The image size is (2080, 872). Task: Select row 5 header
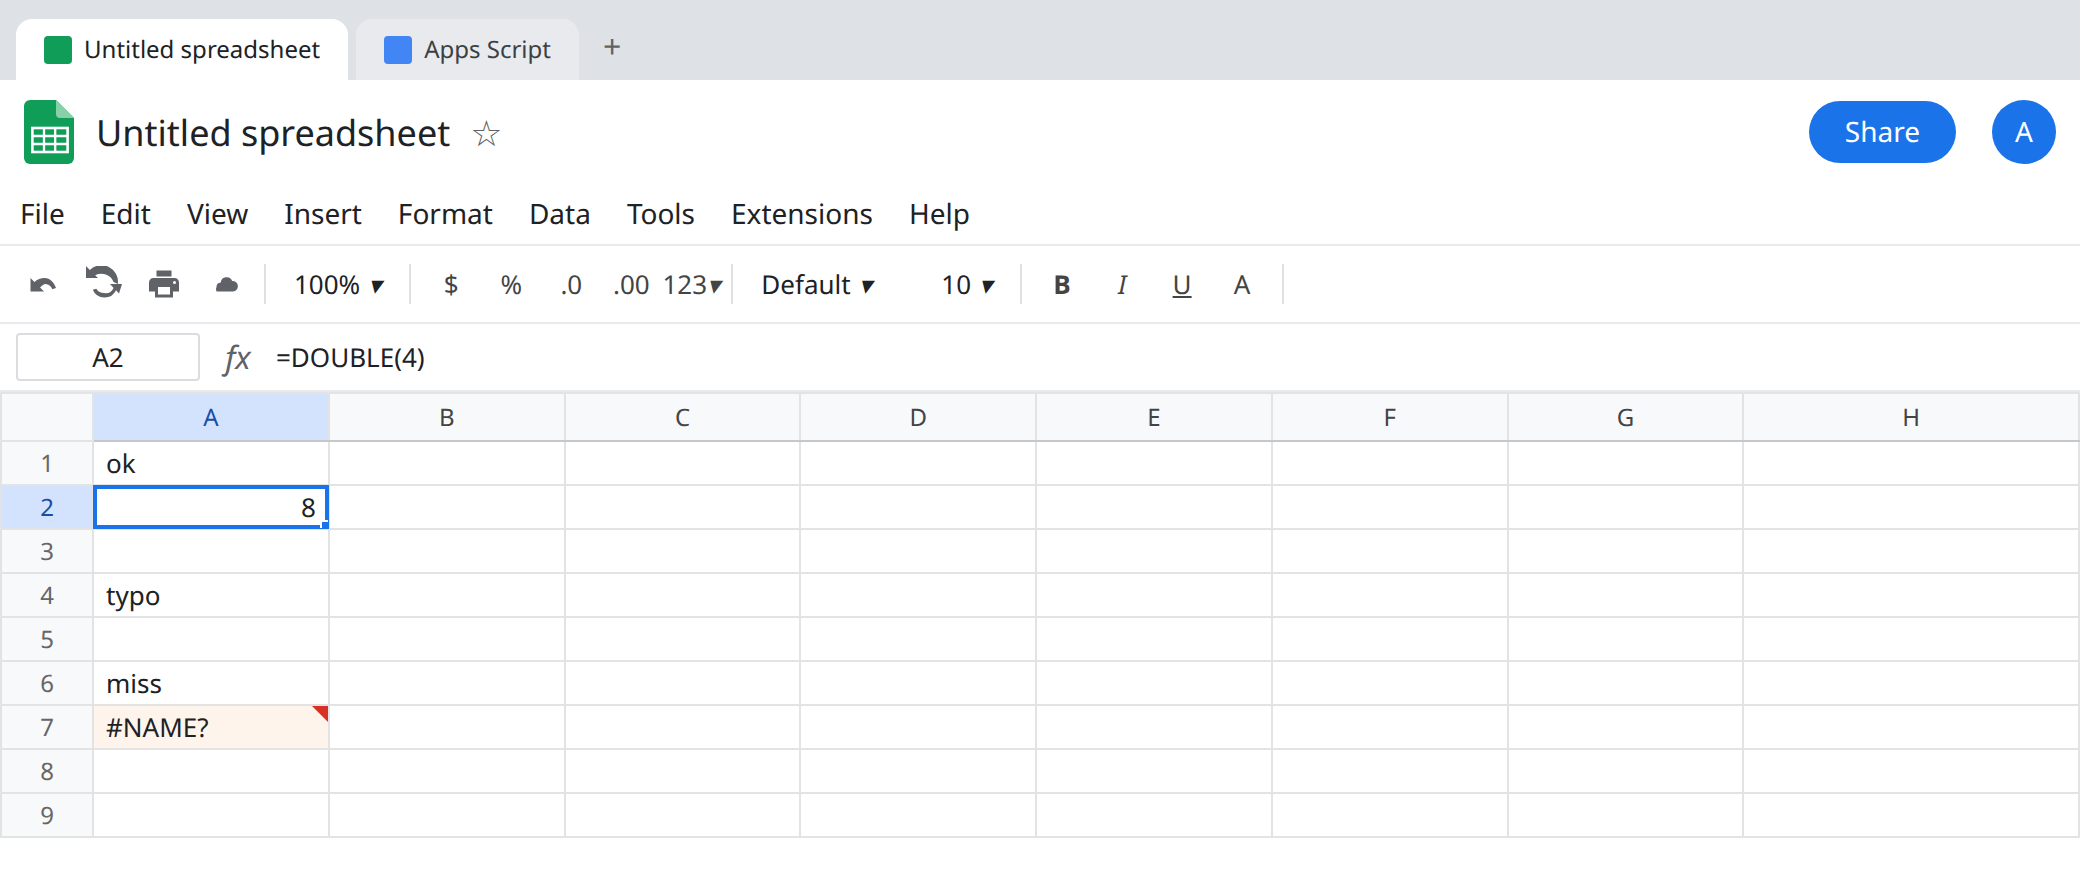click(47, 639)
